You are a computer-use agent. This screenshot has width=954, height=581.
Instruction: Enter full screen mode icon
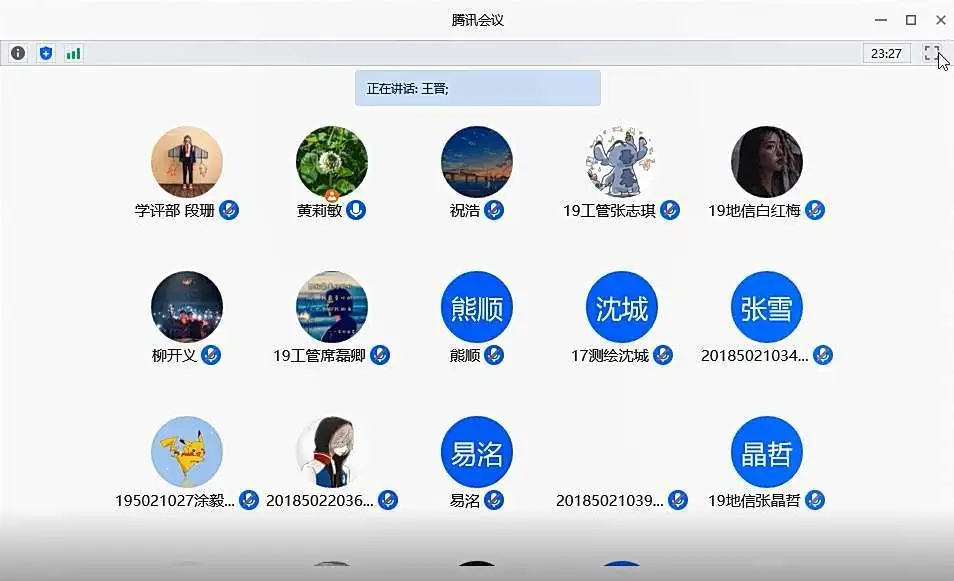[x=931, y=53]
